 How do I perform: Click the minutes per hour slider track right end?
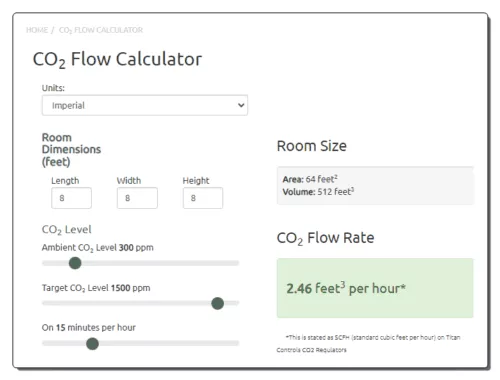(233, 343)
